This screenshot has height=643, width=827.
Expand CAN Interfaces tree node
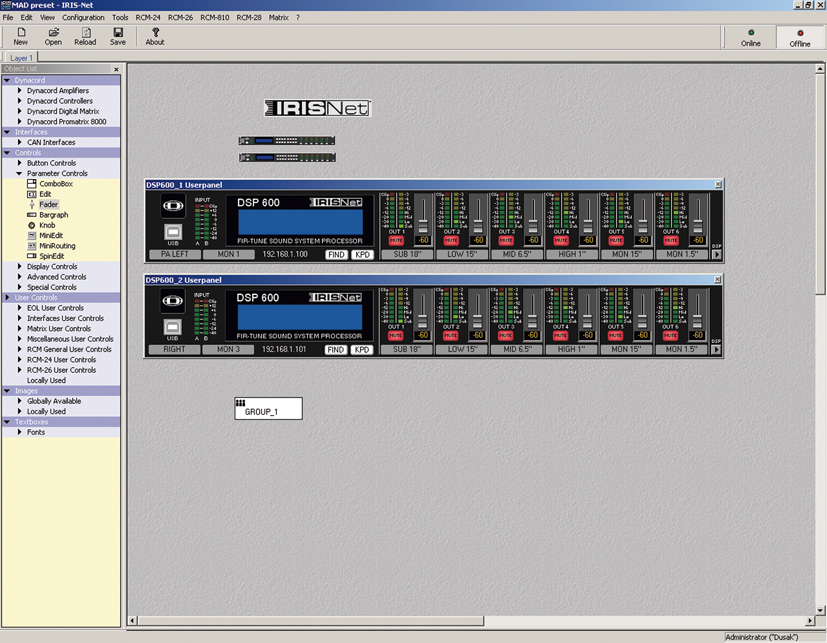click(x=20, y=142)
